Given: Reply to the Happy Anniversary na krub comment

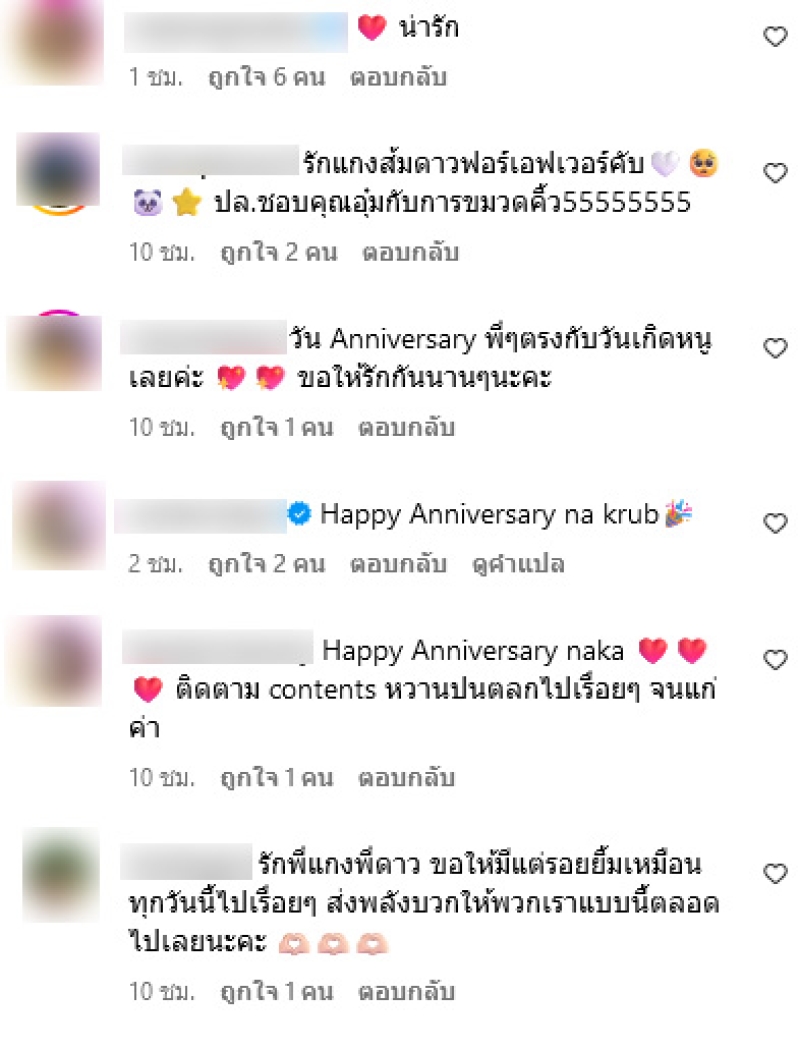Looking at the screenshot, I should click(399, 564).
